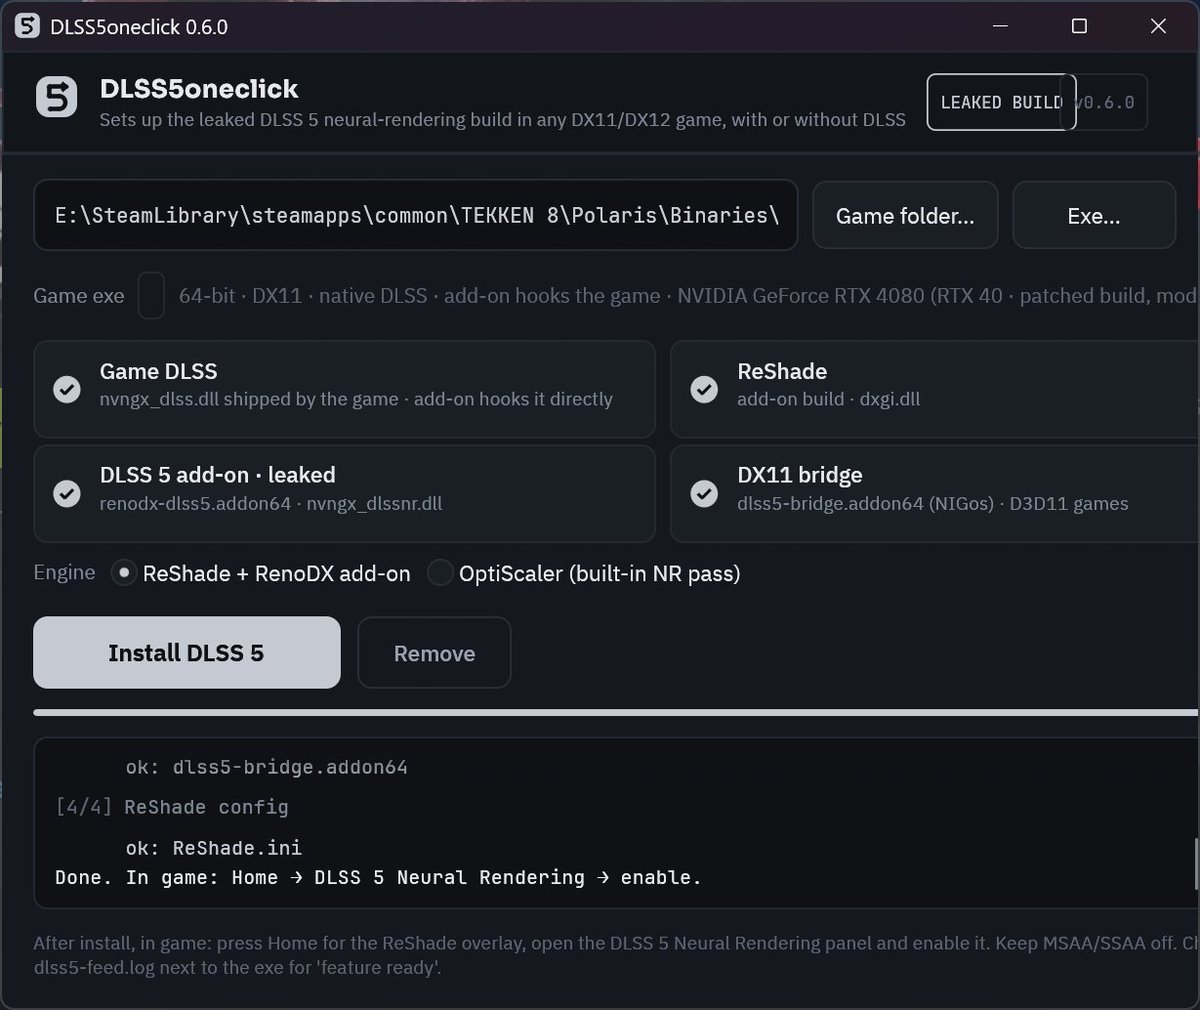Screen dimensions: 1200x1010
Task: Open the Game folder... browser
Action: click(905, 215)
